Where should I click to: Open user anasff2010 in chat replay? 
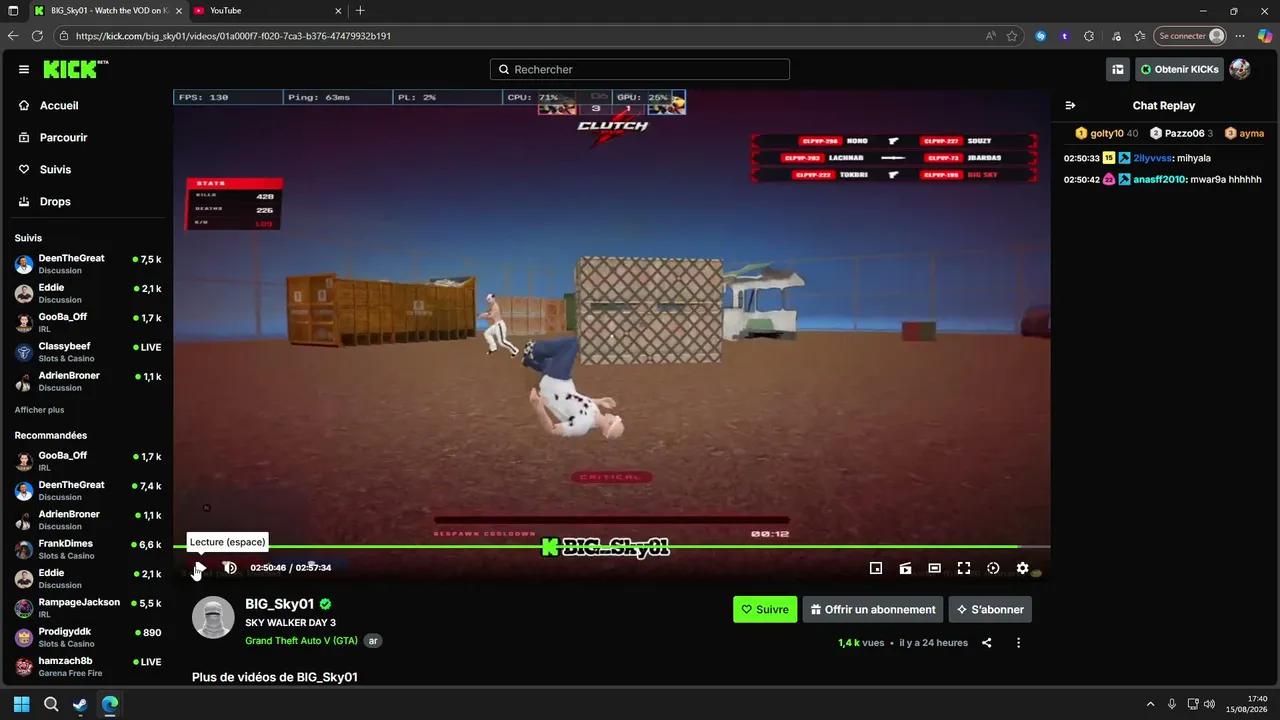tap(1159, 180)
